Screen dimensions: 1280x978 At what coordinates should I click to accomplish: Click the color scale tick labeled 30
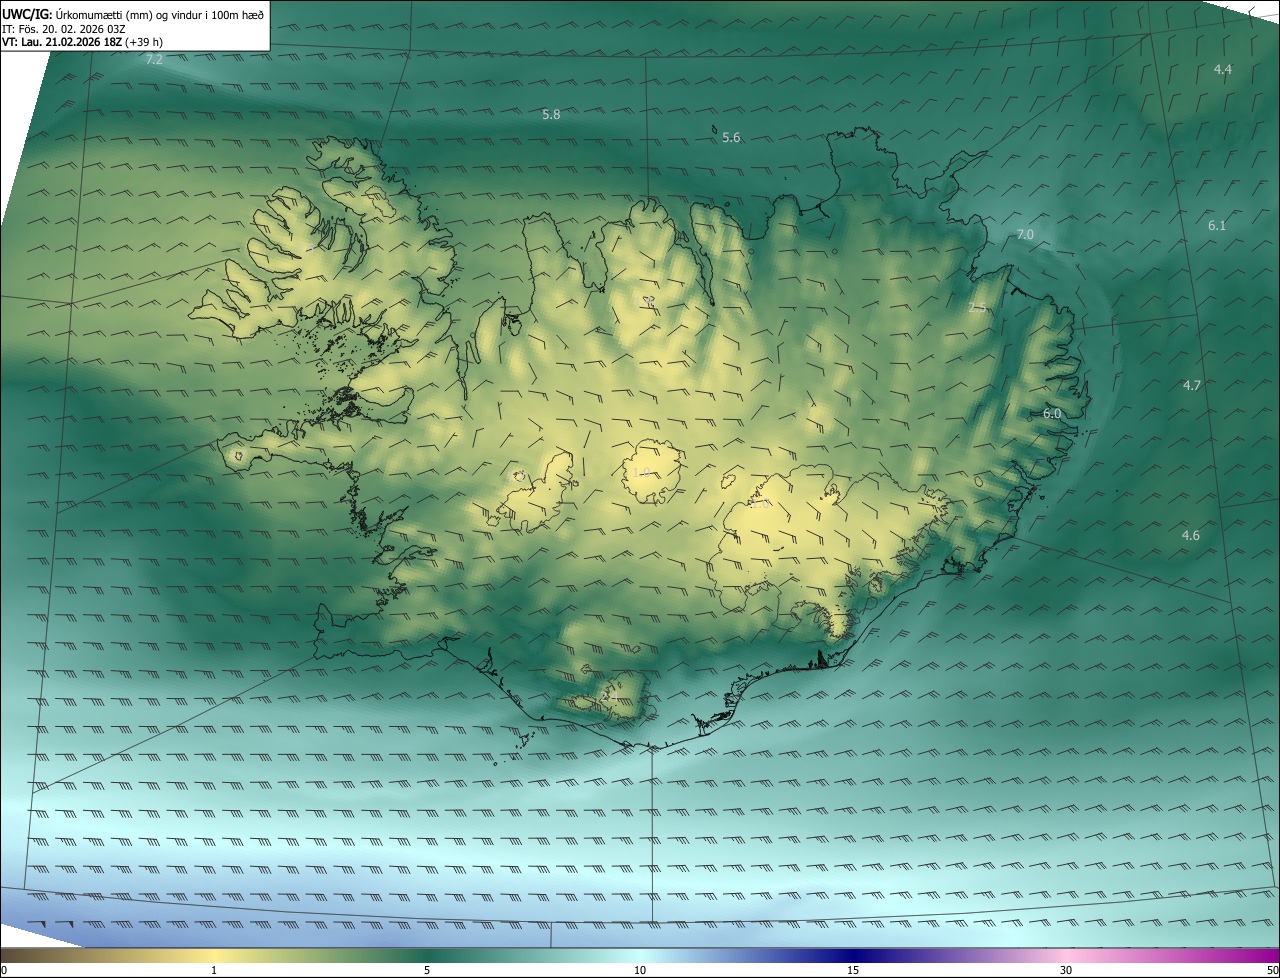click(1066, 970)
